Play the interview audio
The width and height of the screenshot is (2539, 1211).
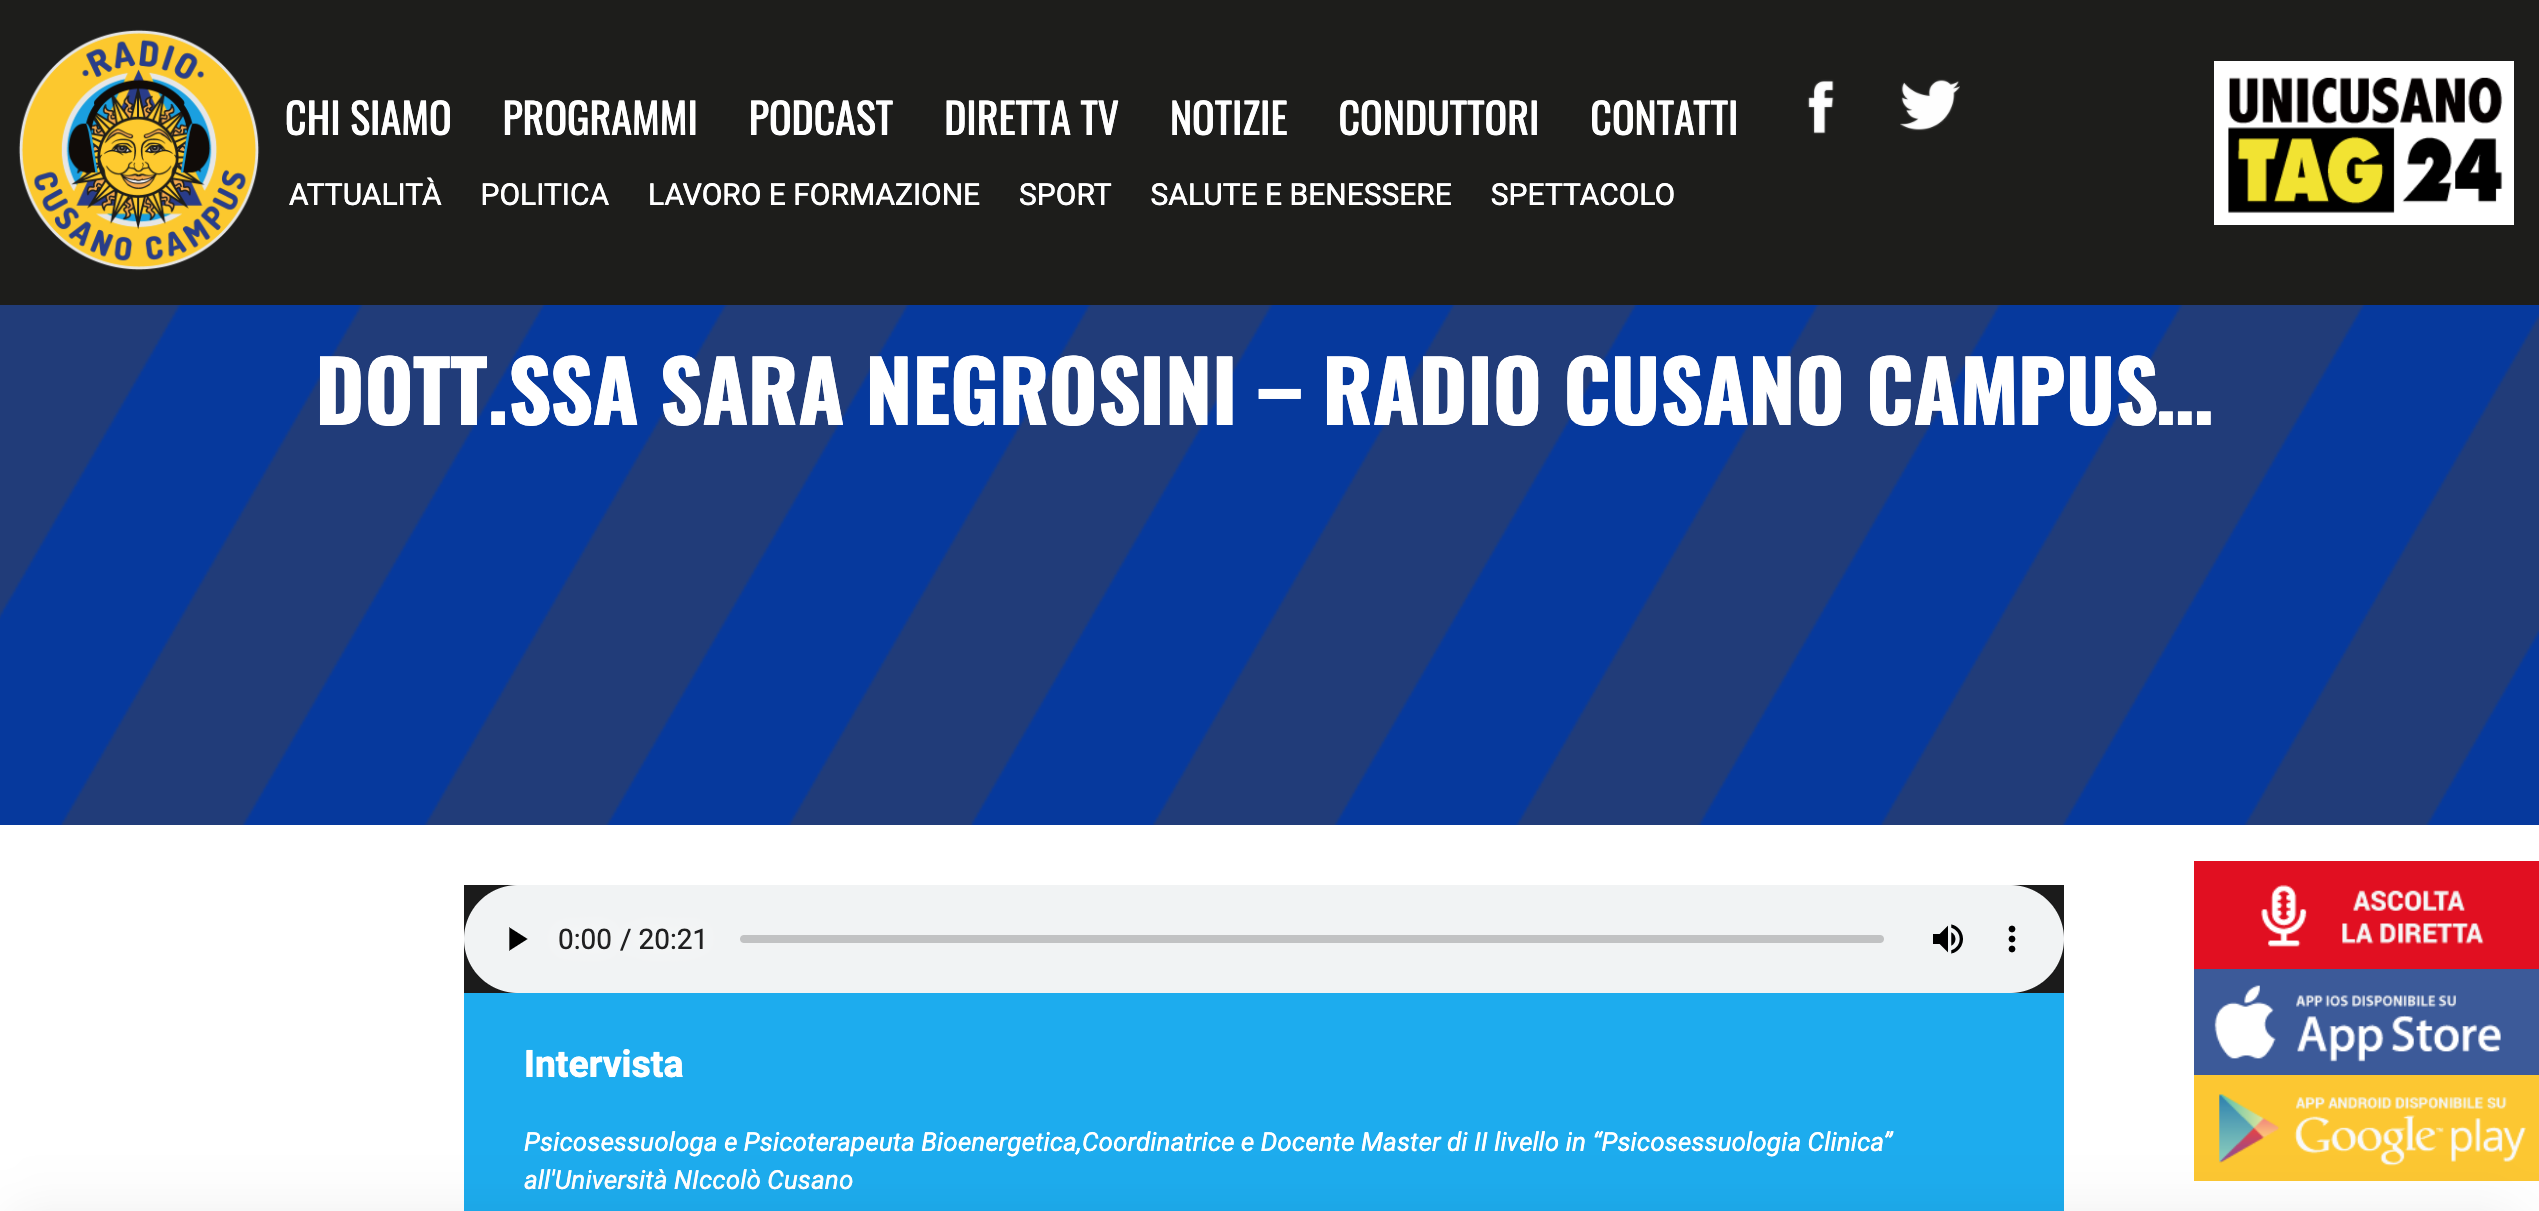coord(517,939)
